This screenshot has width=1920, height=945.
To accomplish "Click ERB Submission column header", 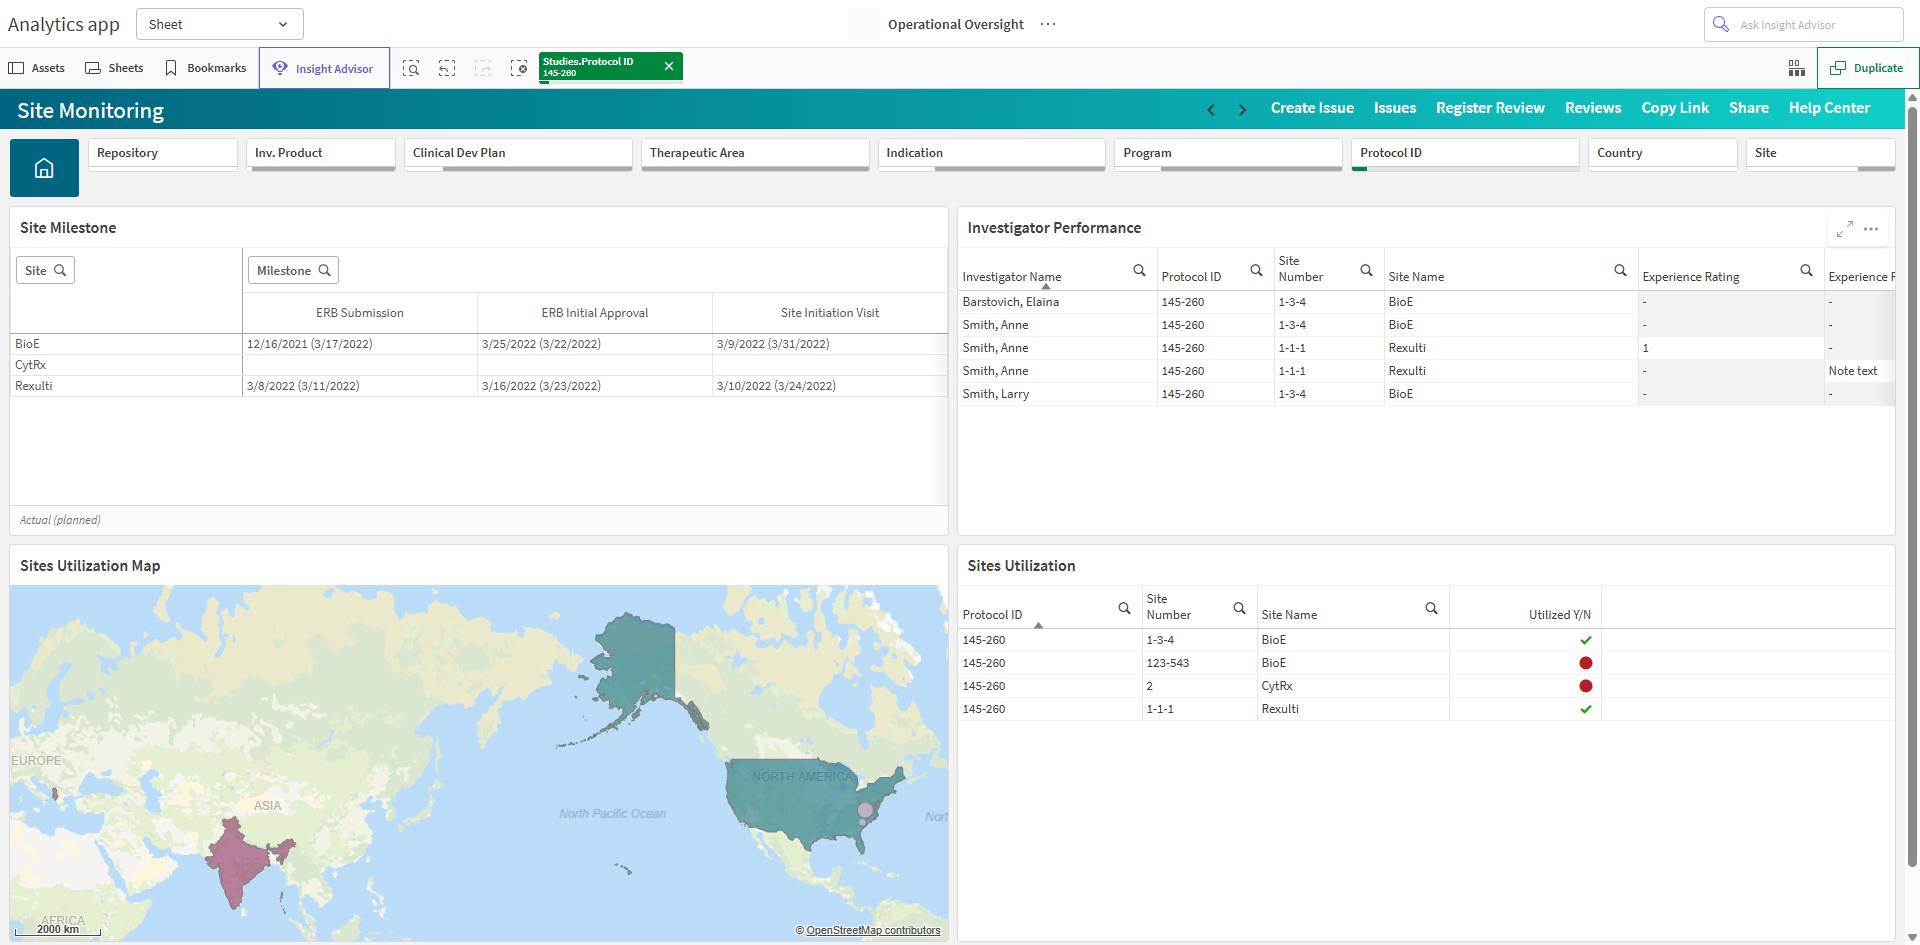I will [x=360, y=313].
